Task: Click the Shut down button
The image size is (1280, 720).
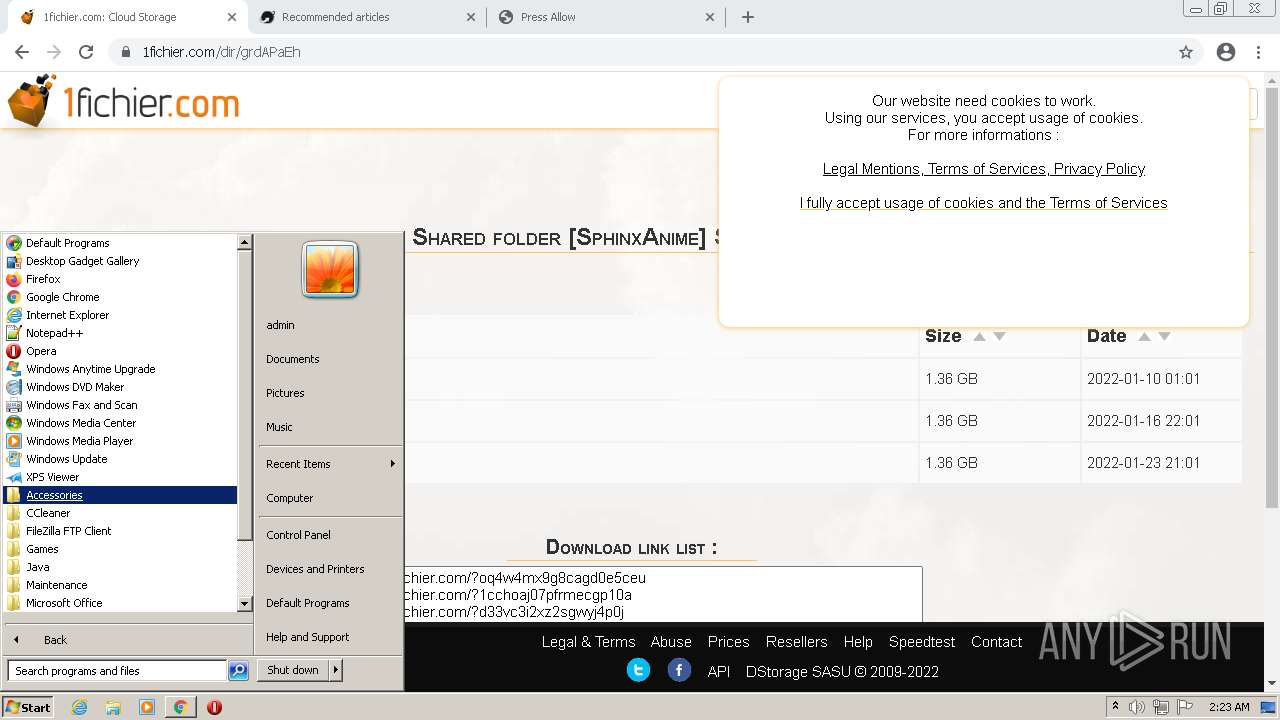Action: click(x=293, y=670)
